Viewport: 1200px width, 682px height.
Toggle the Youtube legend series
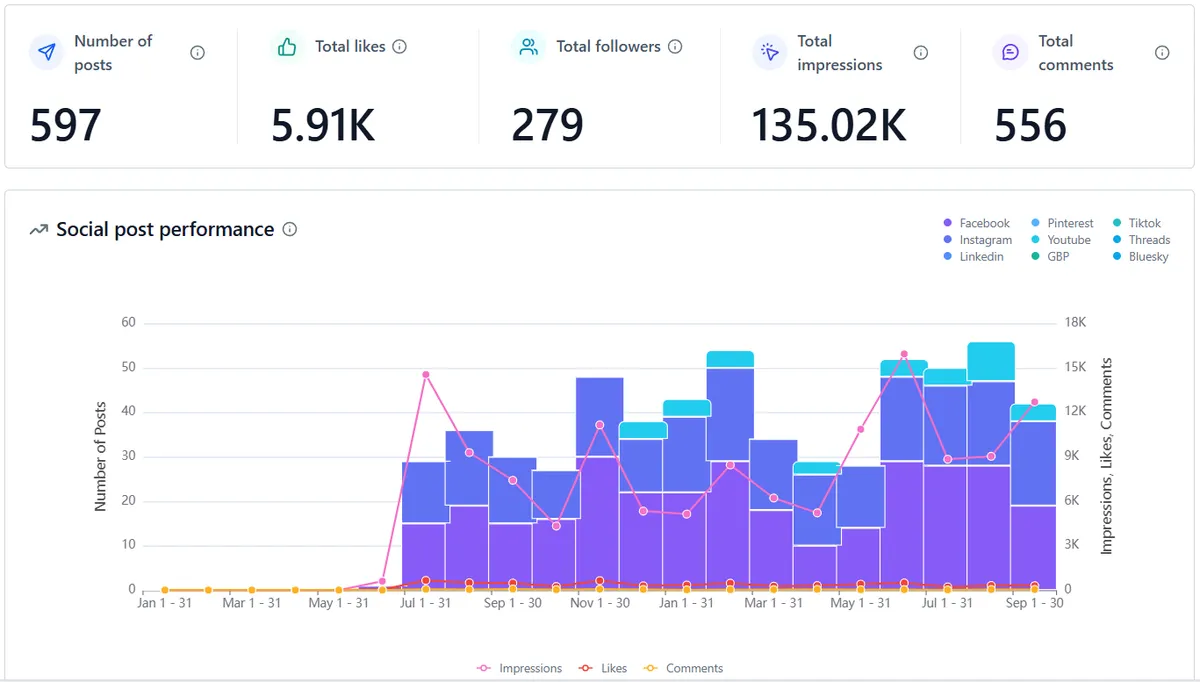[x=1061, y=240]
